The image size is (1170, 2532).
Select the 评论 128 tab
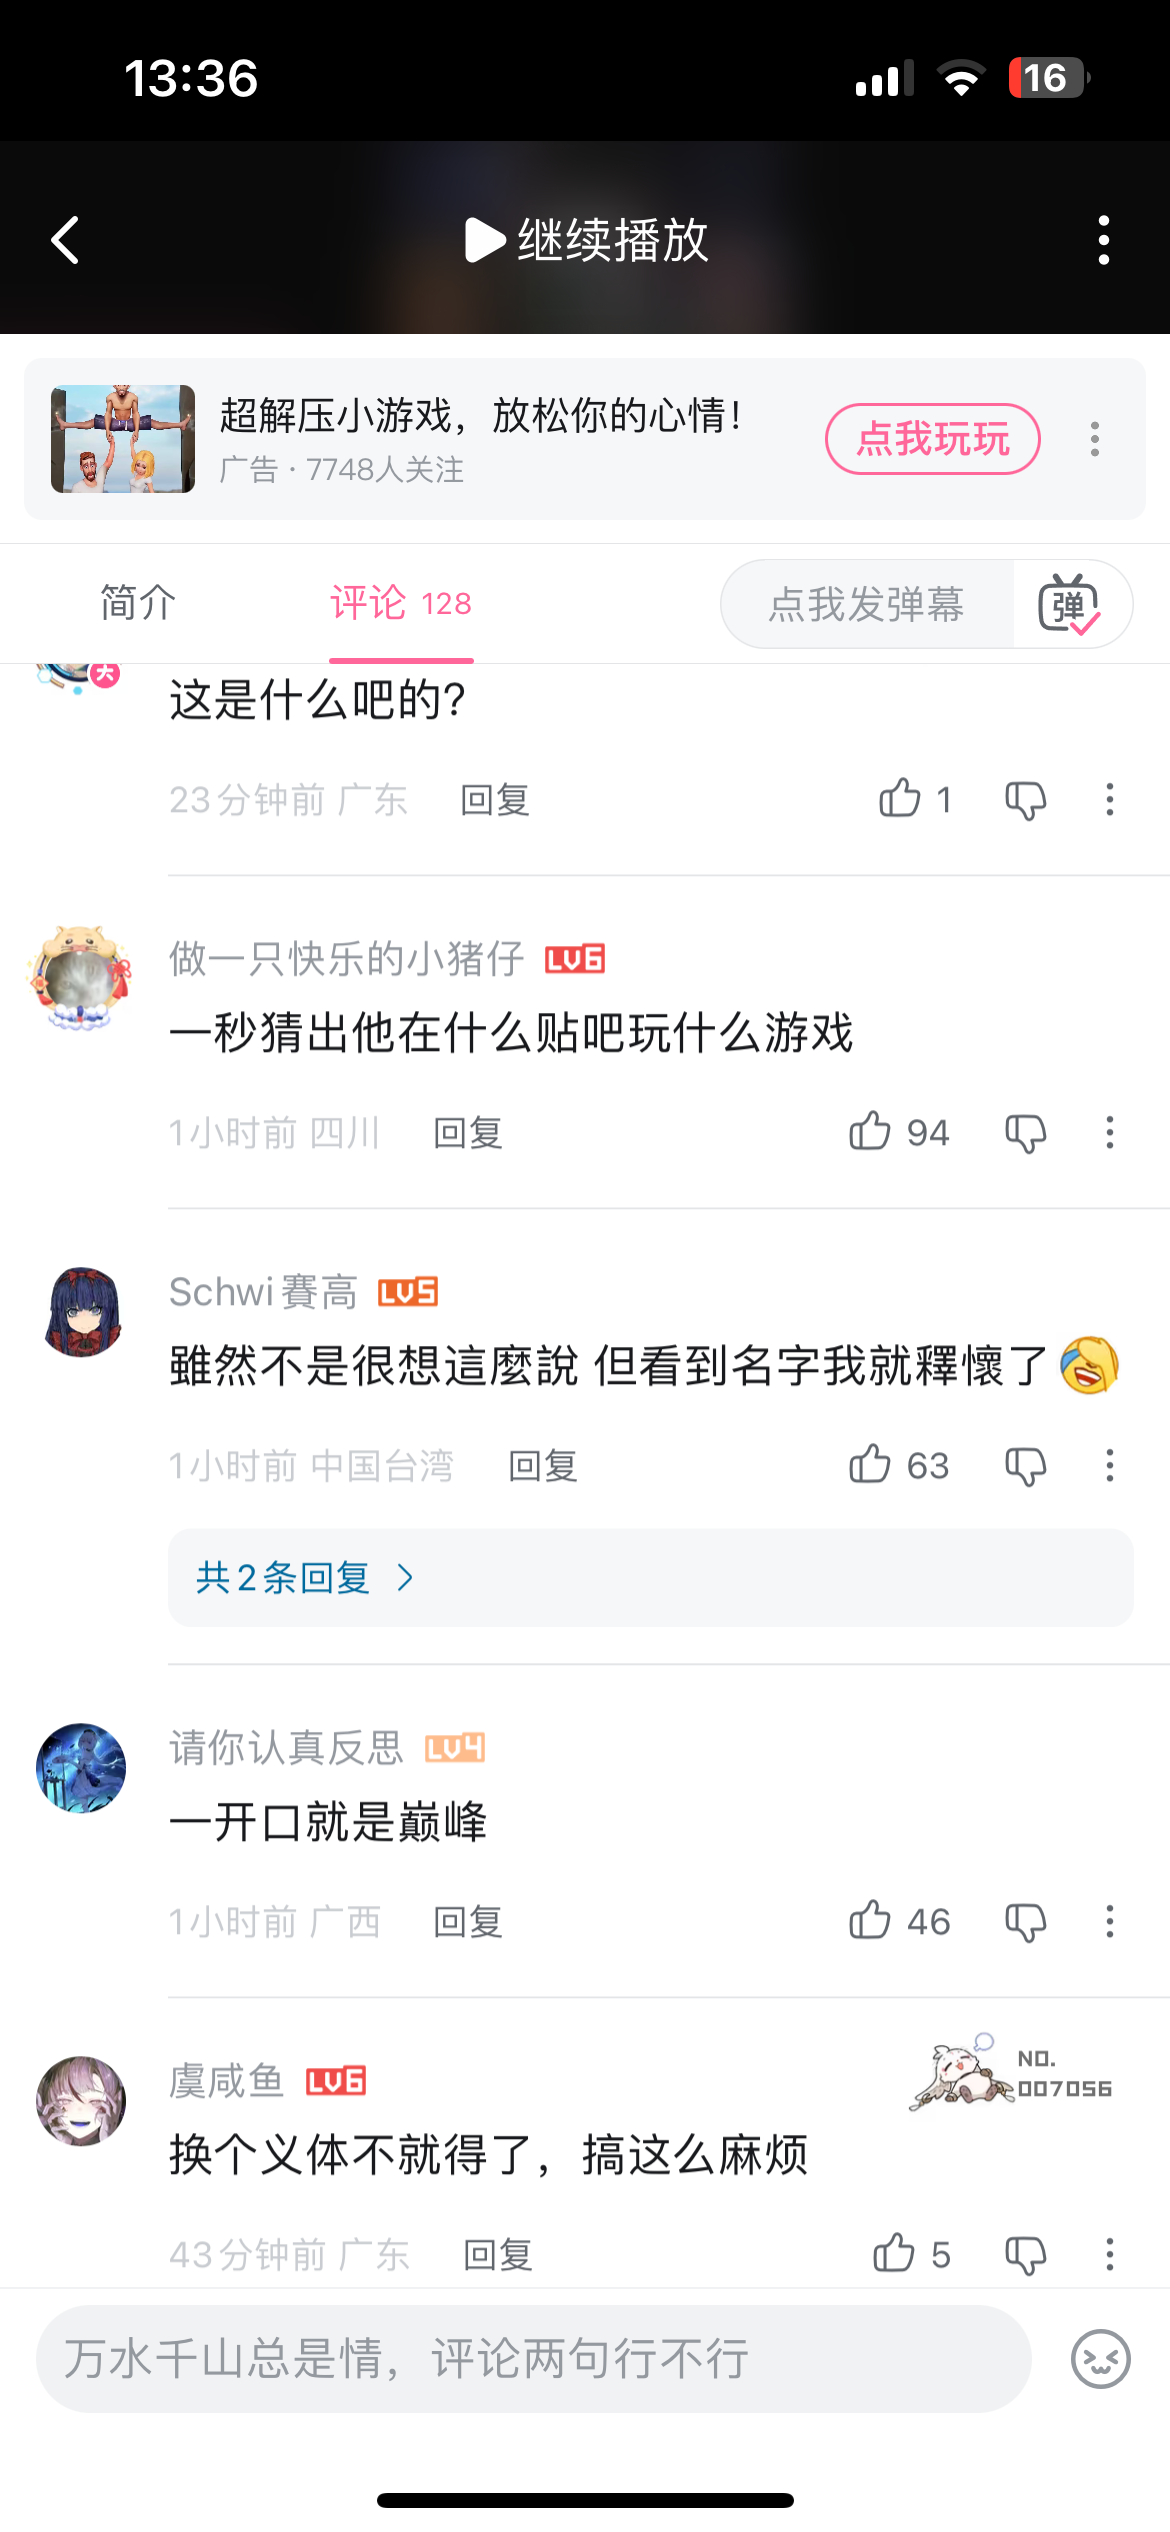401,604
